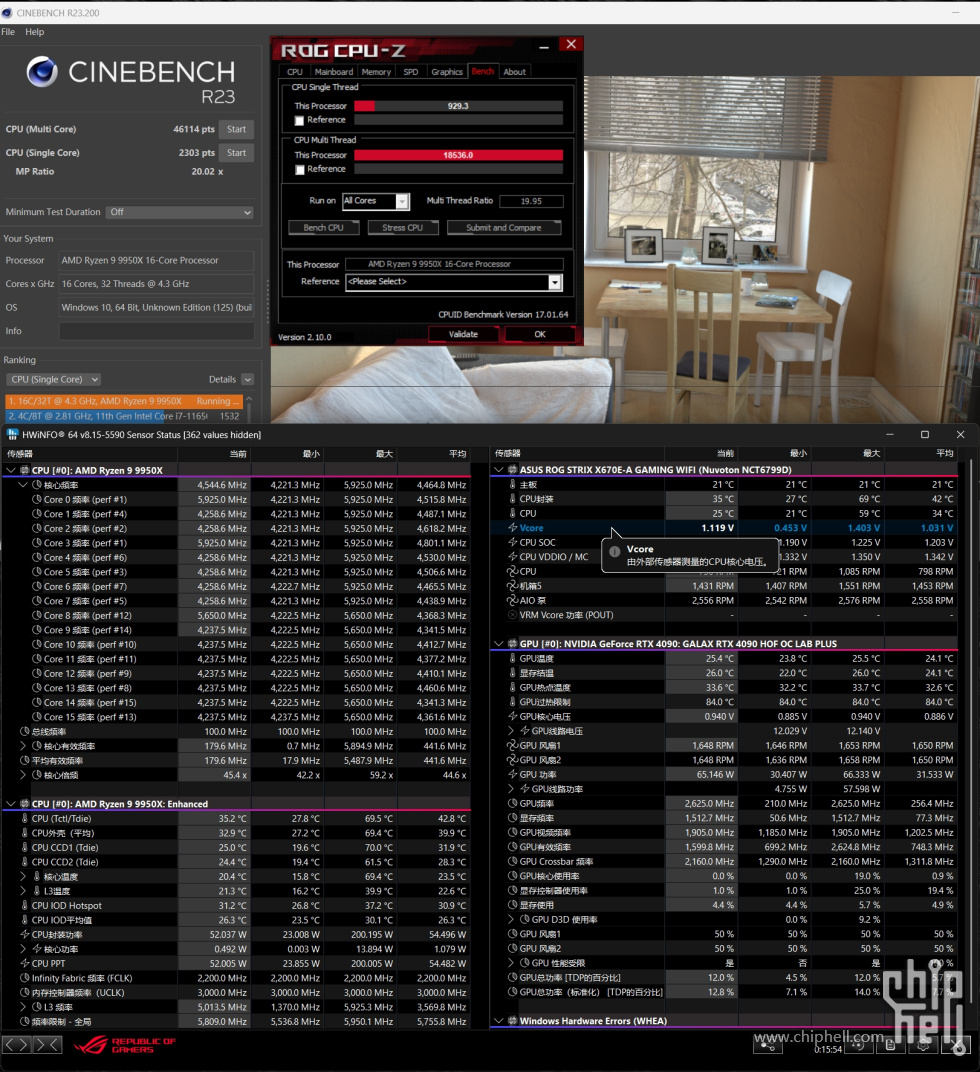Open File menu in Cinebench
Viewport: 980px width, 1072px height.
click(8, 31)
